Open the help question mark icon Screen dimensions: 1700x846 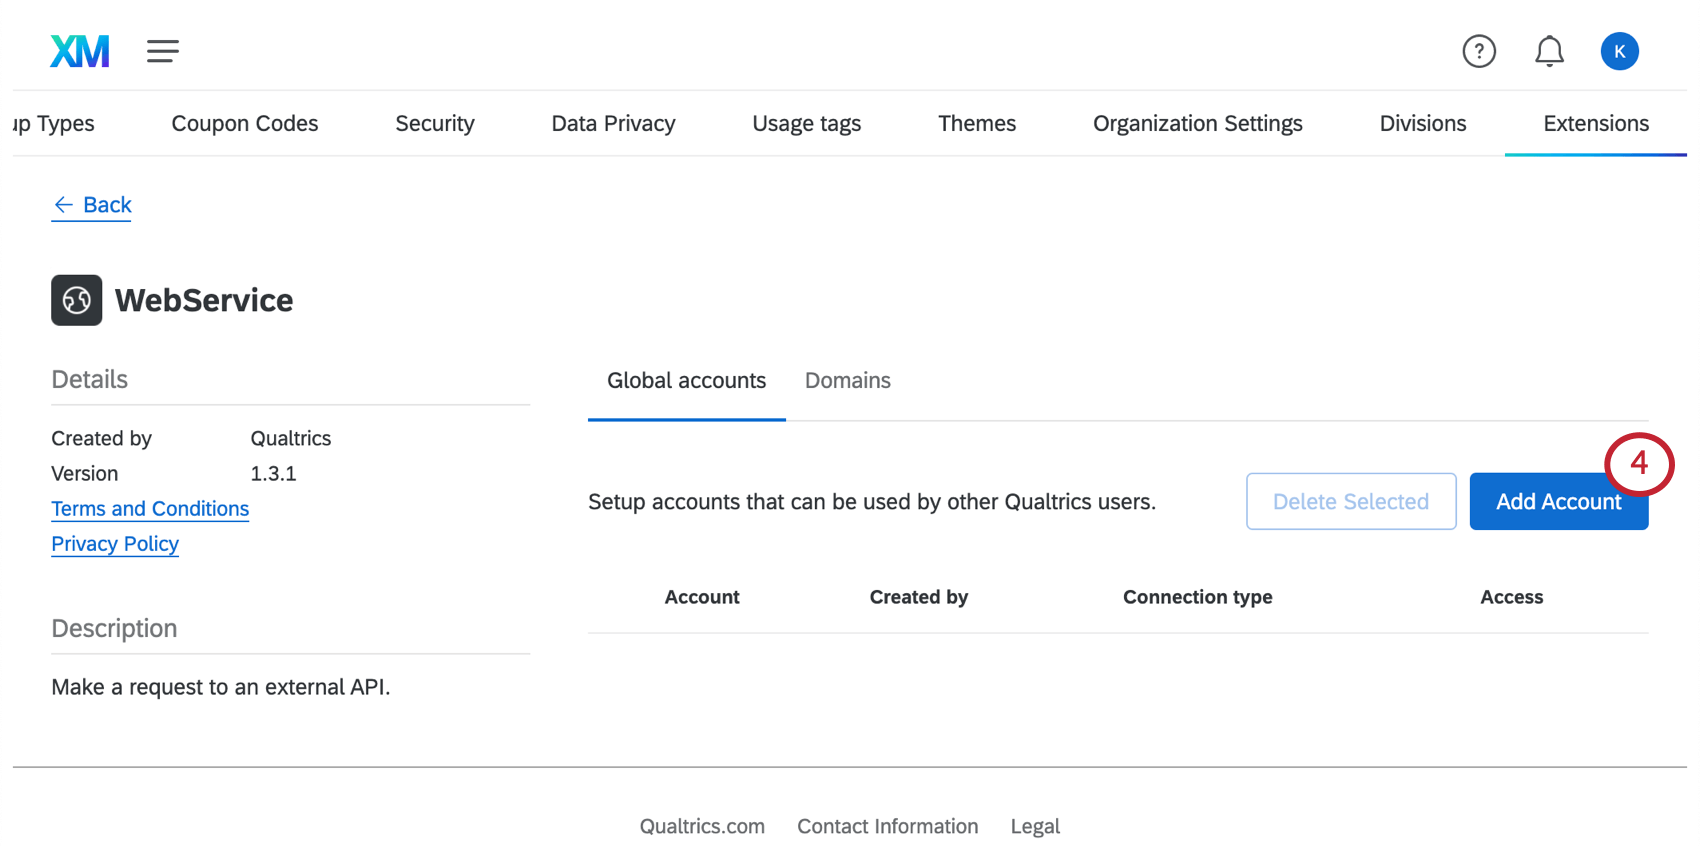click(x=1478, y=51)
